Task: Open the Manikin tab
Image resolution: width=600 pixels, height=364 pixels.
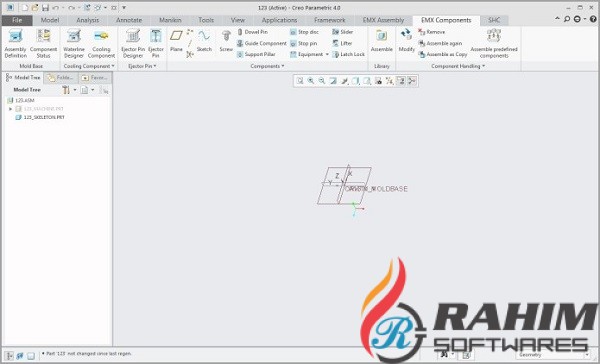Action: click(170, 20)
